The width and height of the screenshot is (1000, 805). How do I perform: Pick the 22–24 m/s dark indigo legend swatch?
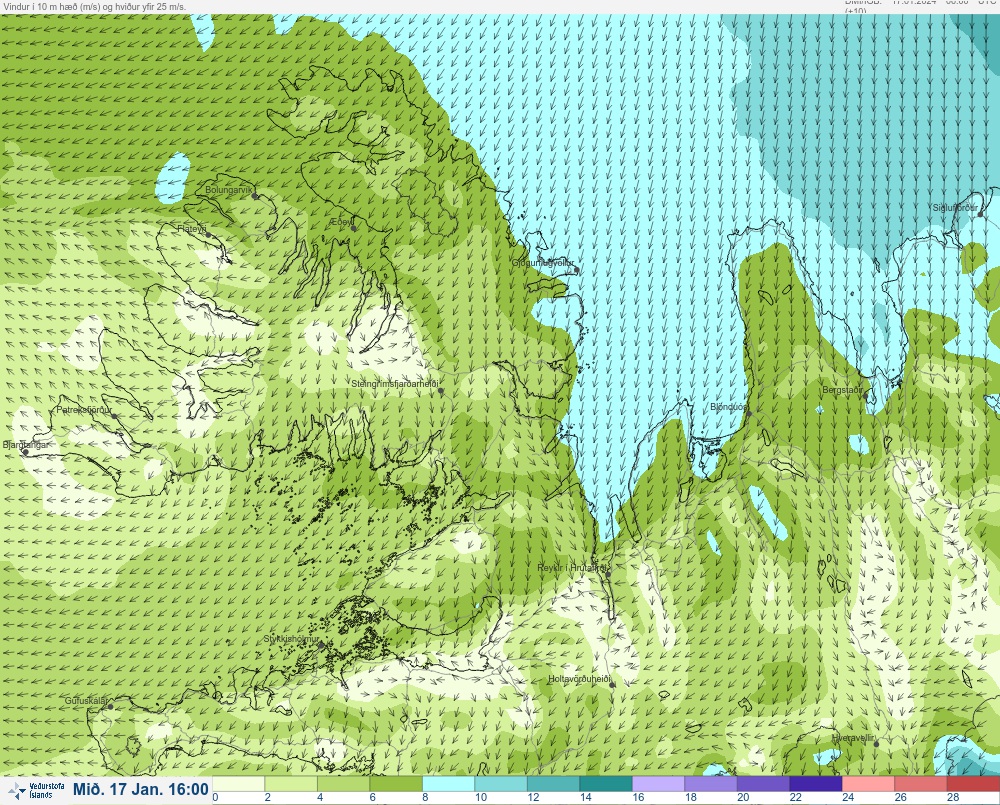816,783
